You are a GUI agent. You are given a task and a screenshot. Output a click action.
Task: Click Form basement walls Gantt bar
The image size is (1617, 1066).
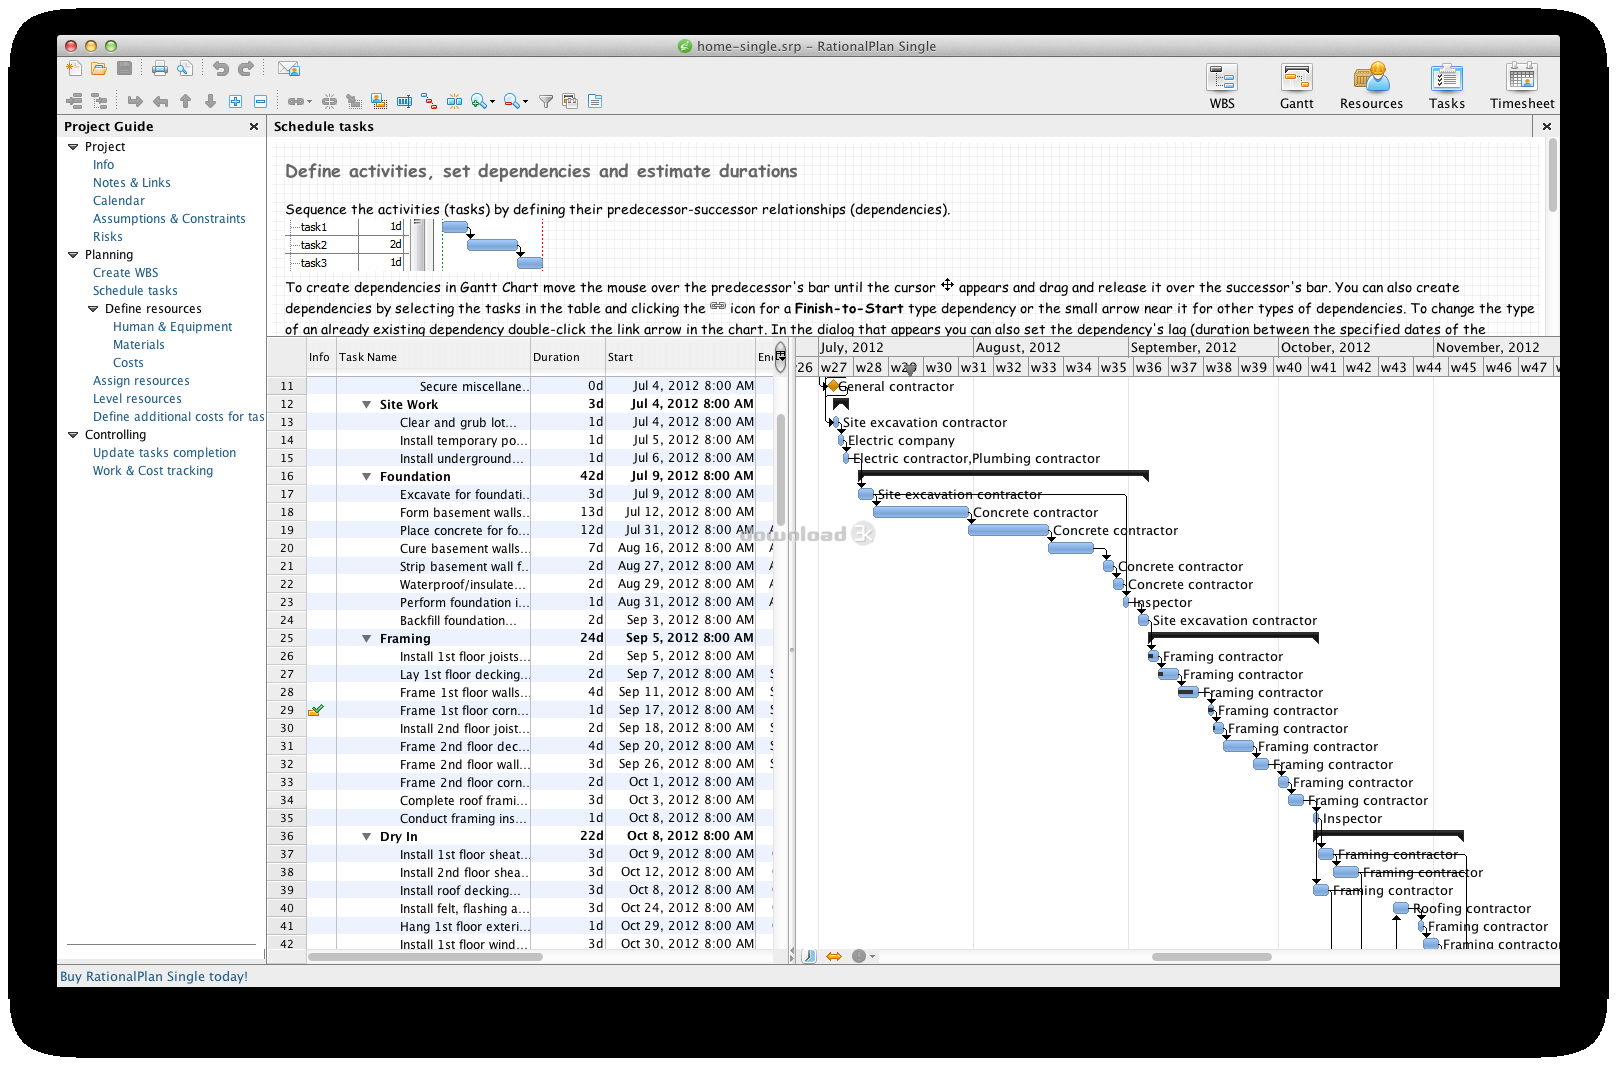(921, 513)
